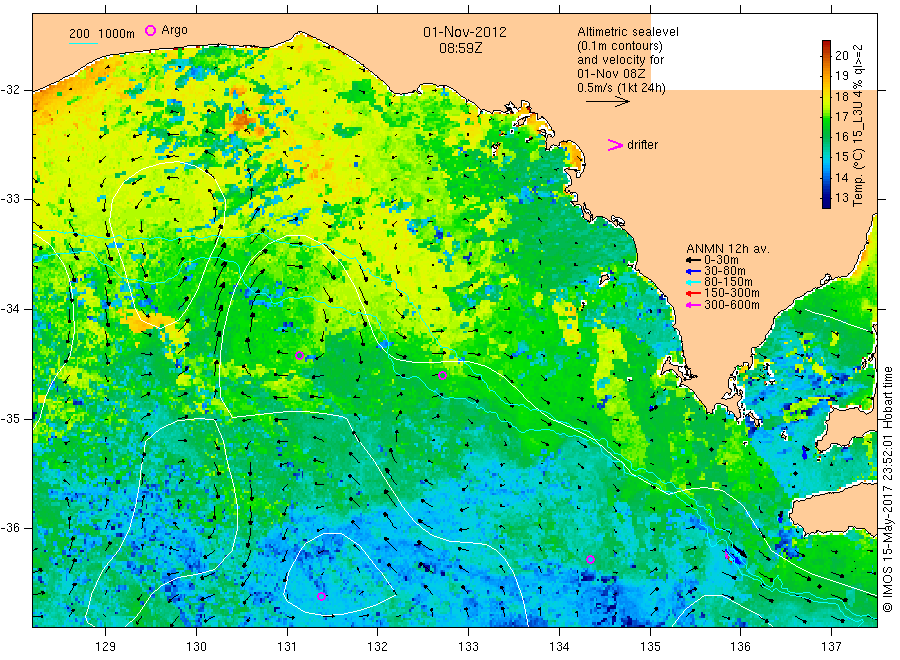Click the '136' longitude axis label

tap(740, 647)
